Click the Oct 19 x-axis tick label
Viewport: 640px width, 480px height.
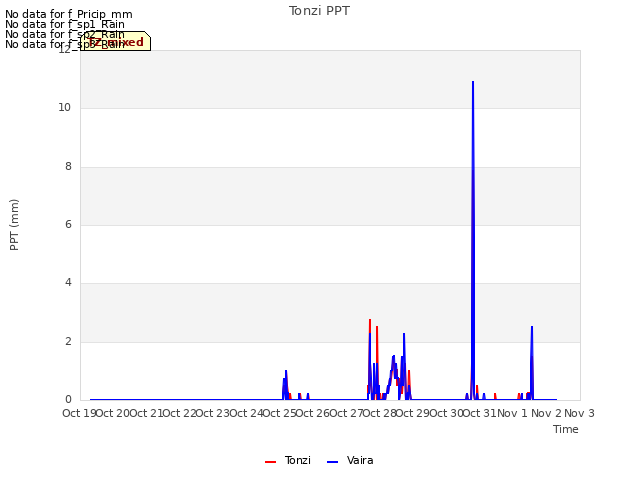point(79,413)
